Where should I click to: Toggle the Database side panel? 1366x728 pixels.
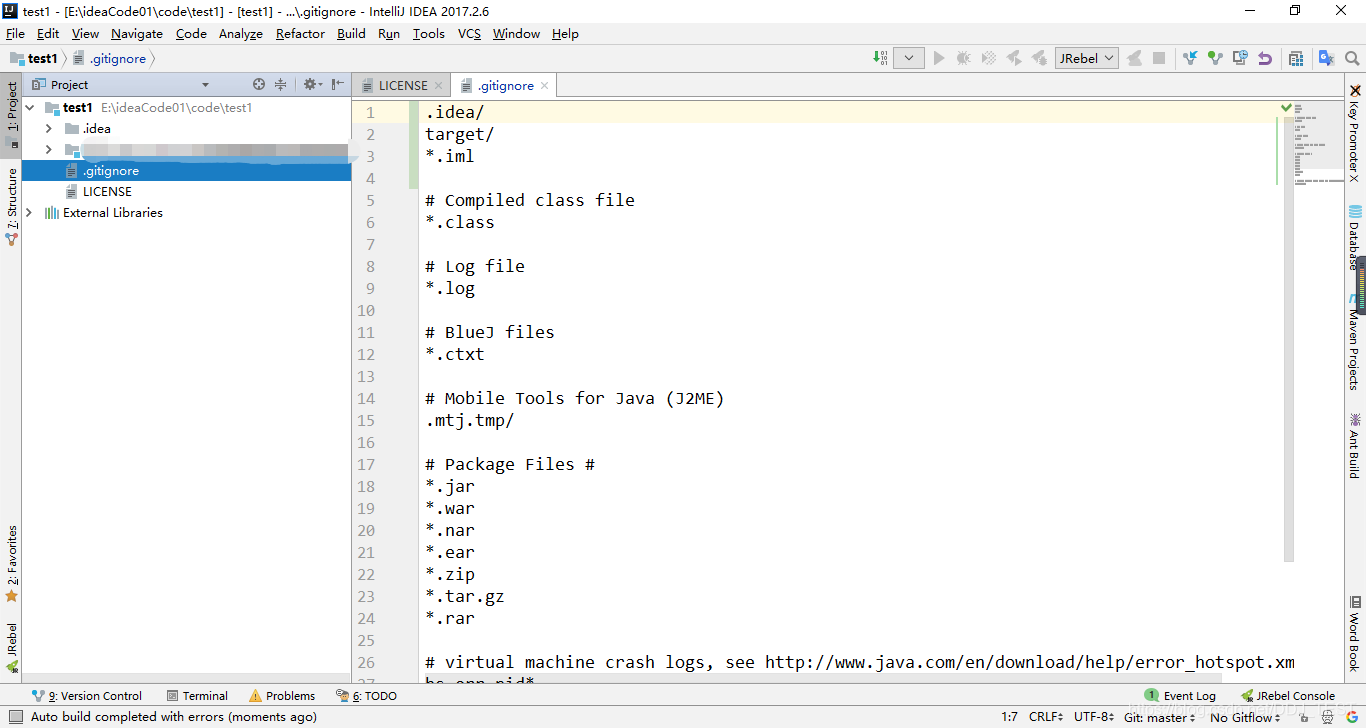(1355, 237)
